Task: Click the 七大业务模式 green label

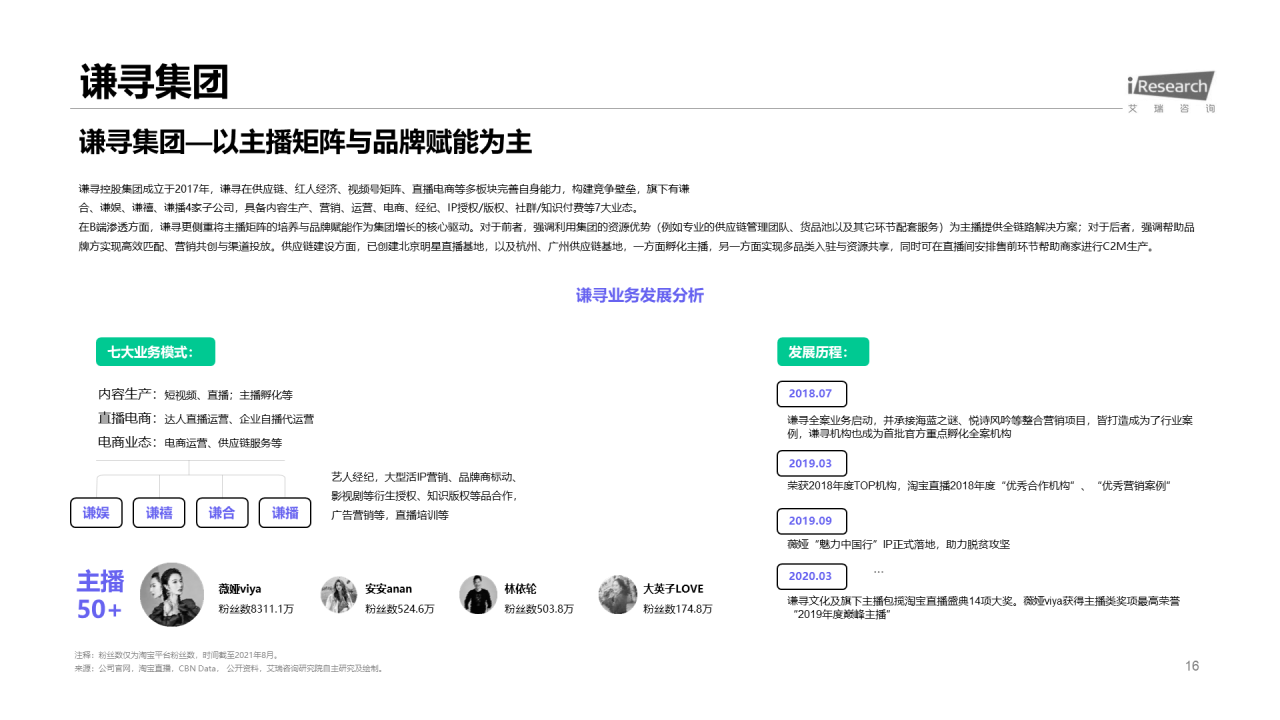Action: 155,352
